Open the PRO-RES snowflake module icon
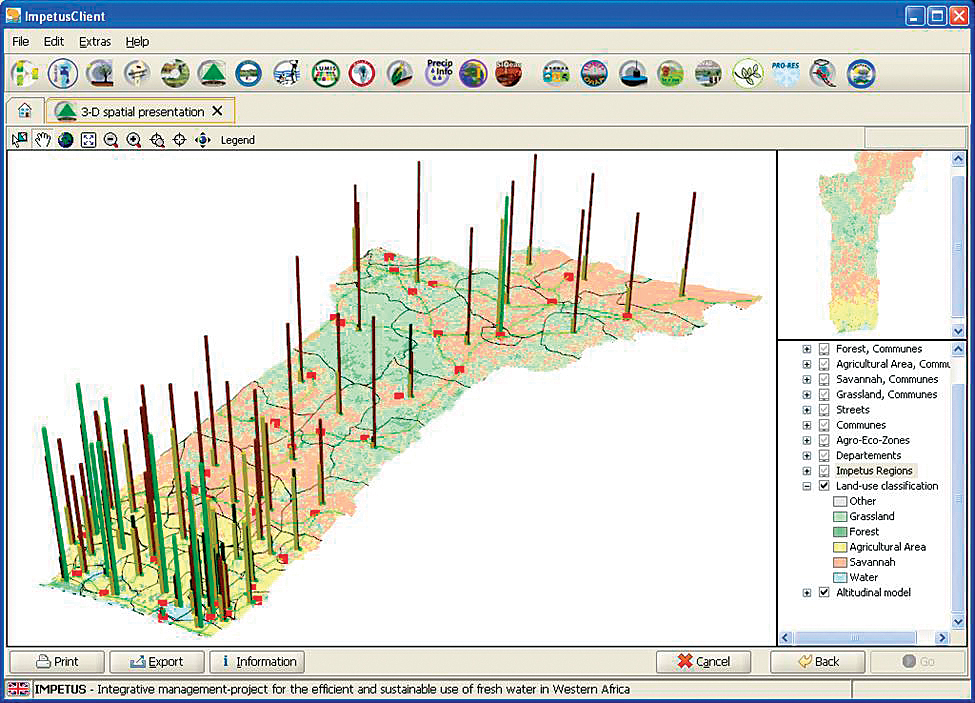The image size is (975, 703). click(x=786, y=73)
